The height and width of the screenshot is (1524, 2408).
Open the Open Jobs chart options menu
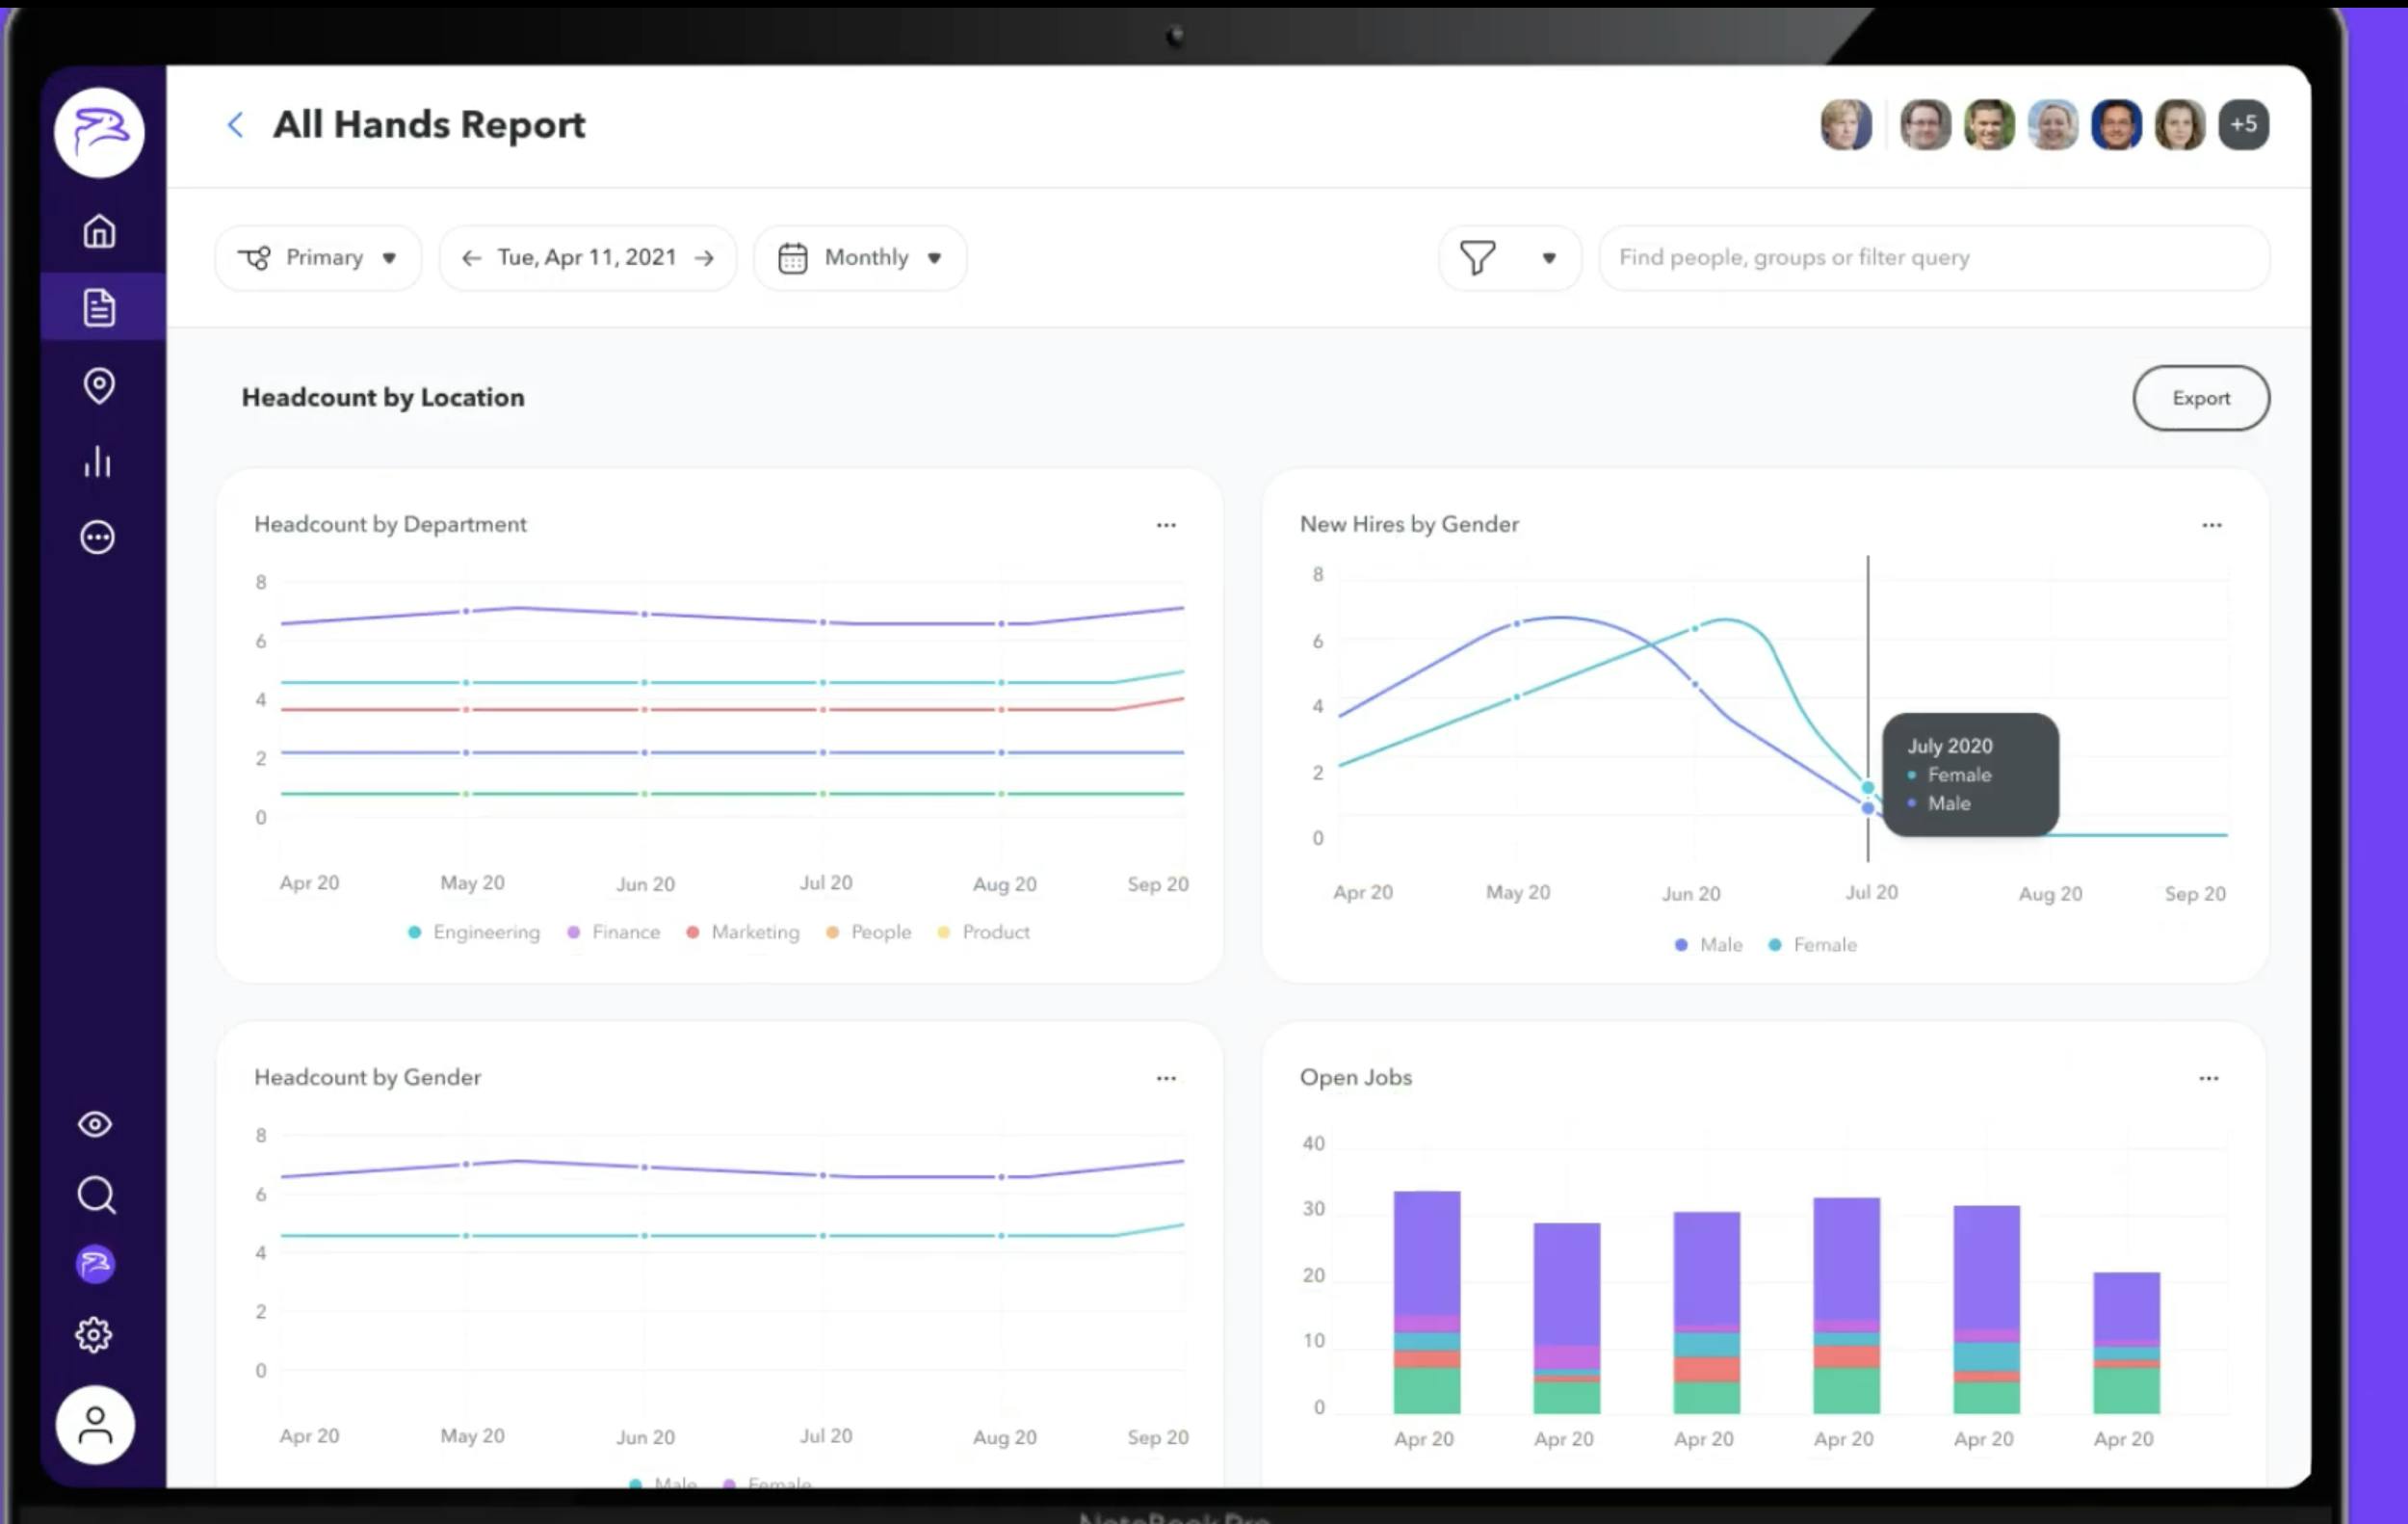click(x=2208, y=1078)
